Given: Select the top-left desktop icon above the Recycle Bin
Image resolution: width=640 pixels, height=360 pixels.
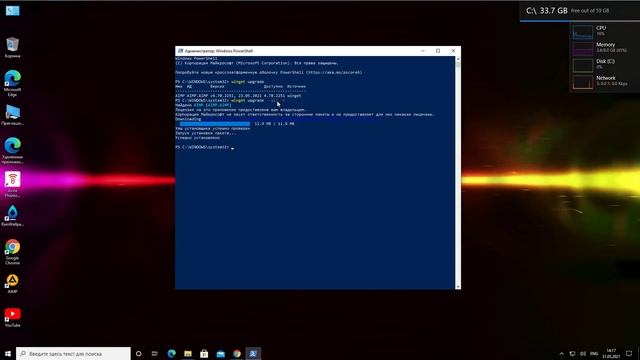Looking at the screenshot, I should pos(13,11).
